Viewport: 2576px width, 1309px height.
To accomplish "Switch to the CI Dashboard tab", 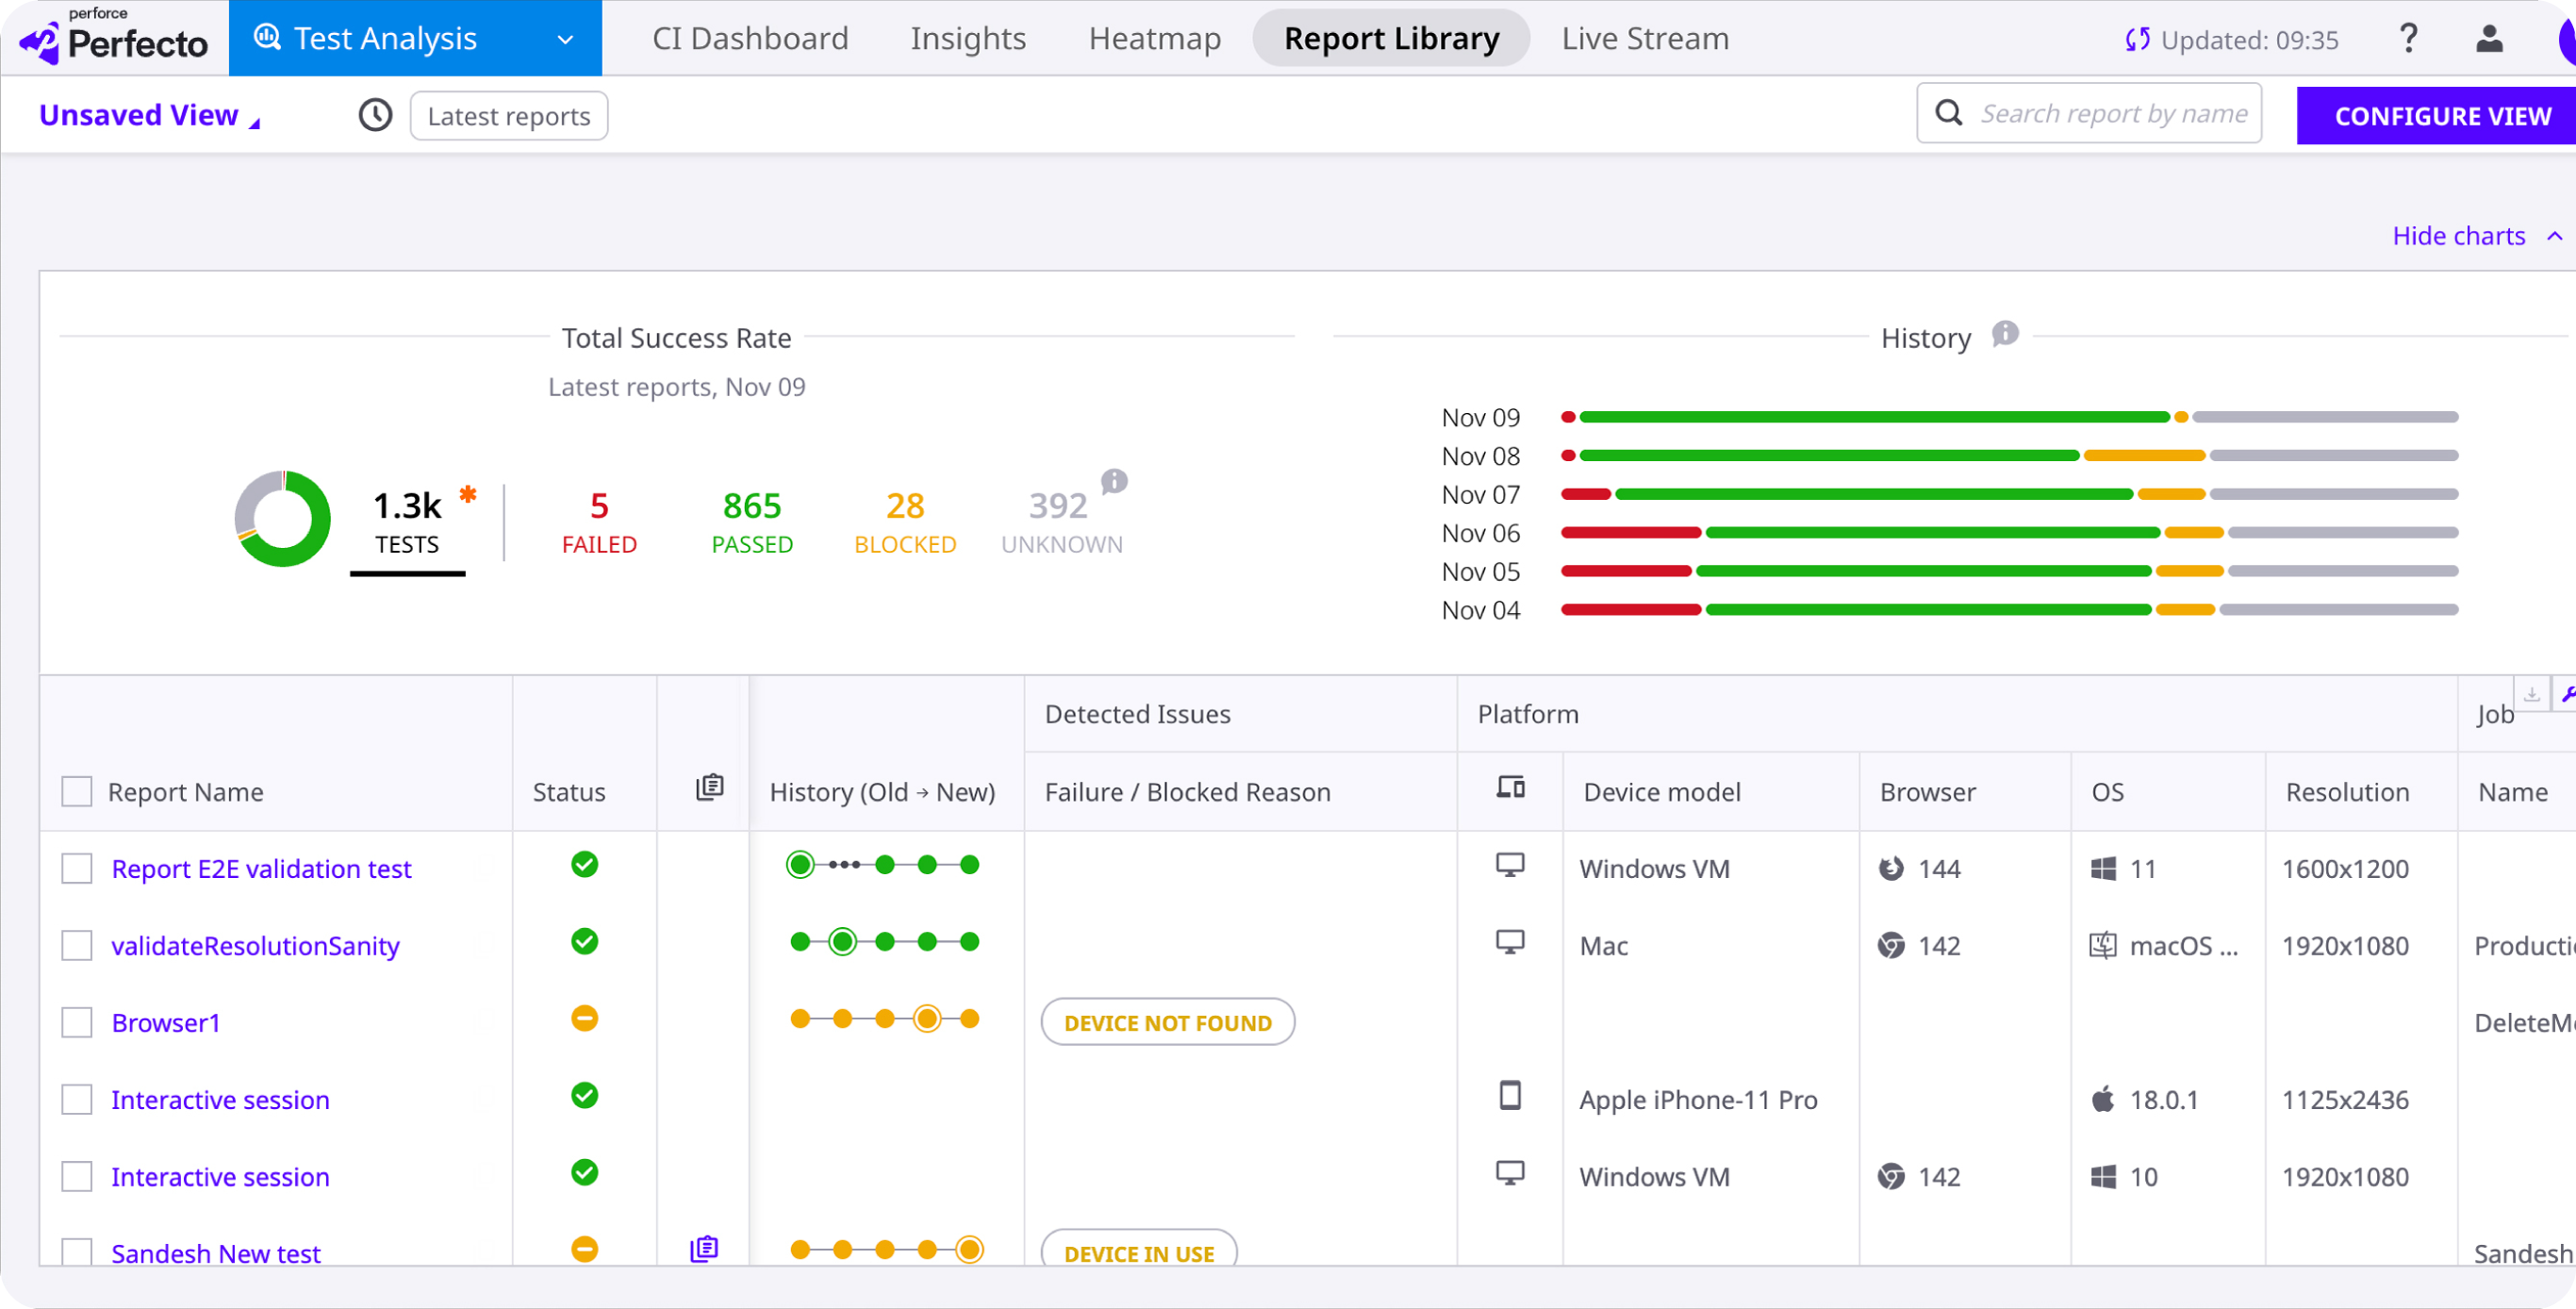I will (x=750, y=38).
